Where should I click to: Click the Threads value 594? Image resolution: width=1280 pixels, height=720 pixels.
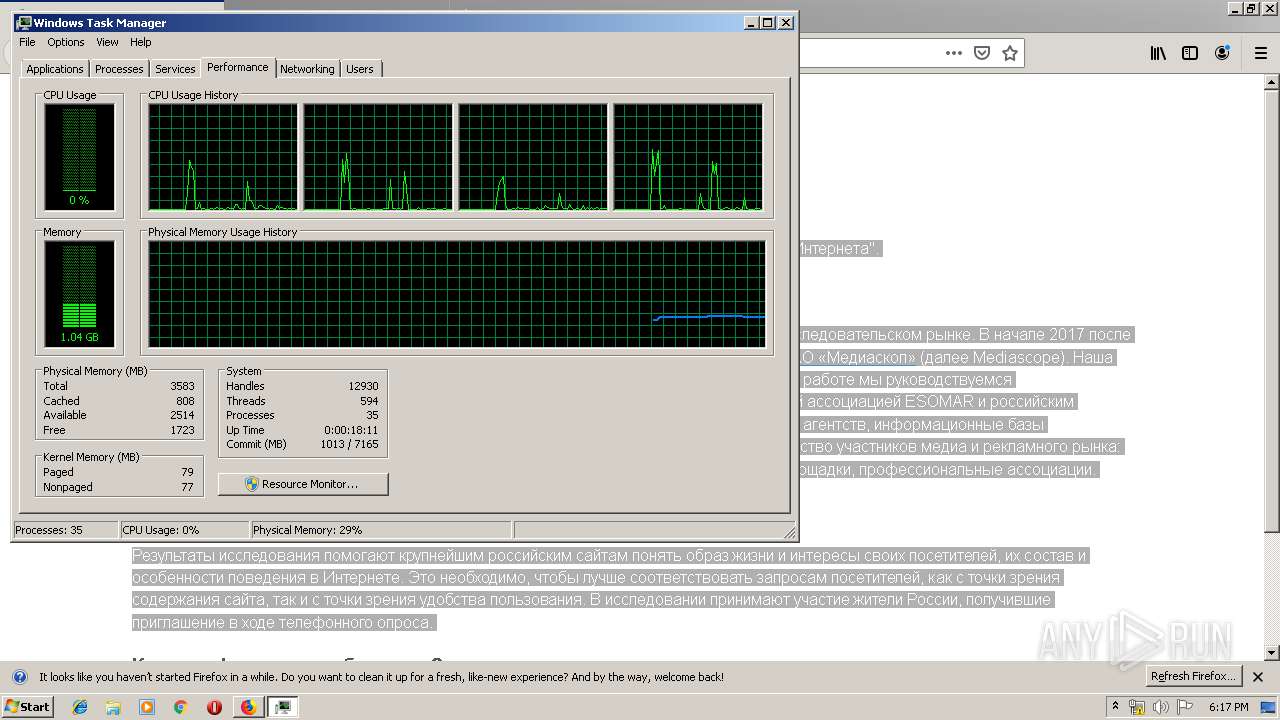tap(369, 401)
